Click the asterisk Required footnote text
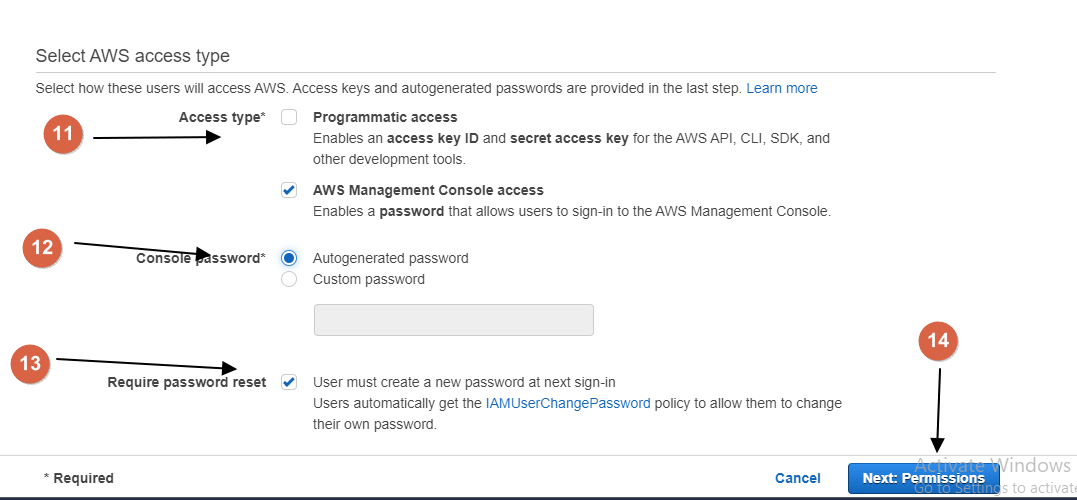This screenshot has height=500, width=1077. coord(79,478)
